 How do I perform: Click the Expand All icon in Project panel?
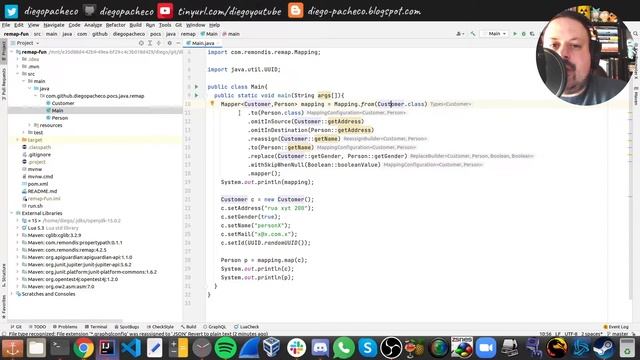[x=150, y=43]
